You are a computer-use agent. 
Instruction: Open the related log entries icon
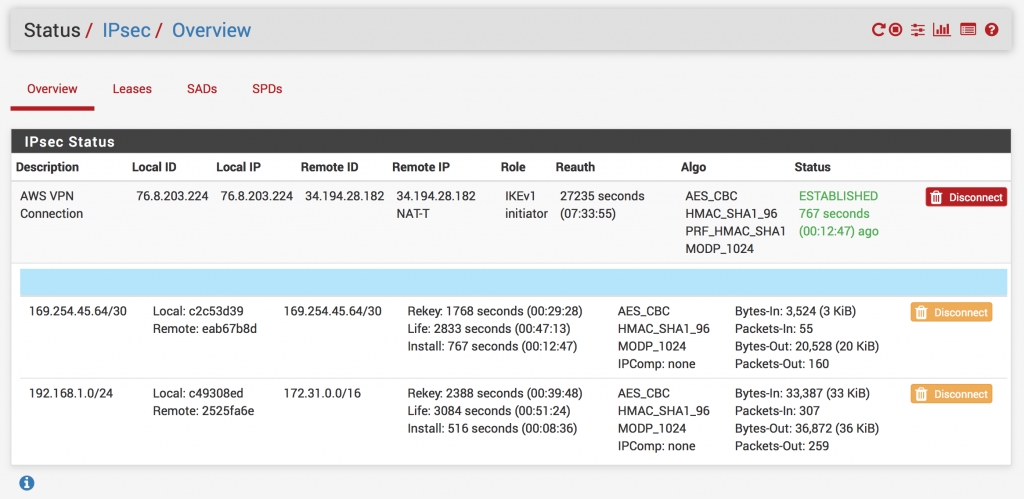(x=967, y=30)
